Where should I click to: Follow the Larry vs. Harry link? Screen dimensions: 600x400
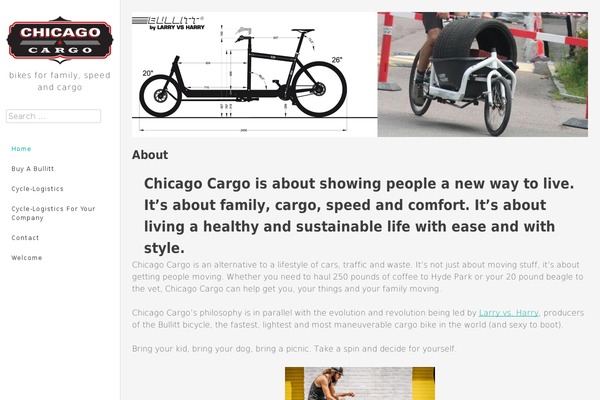pyautogui.click(x=509, y=313)
